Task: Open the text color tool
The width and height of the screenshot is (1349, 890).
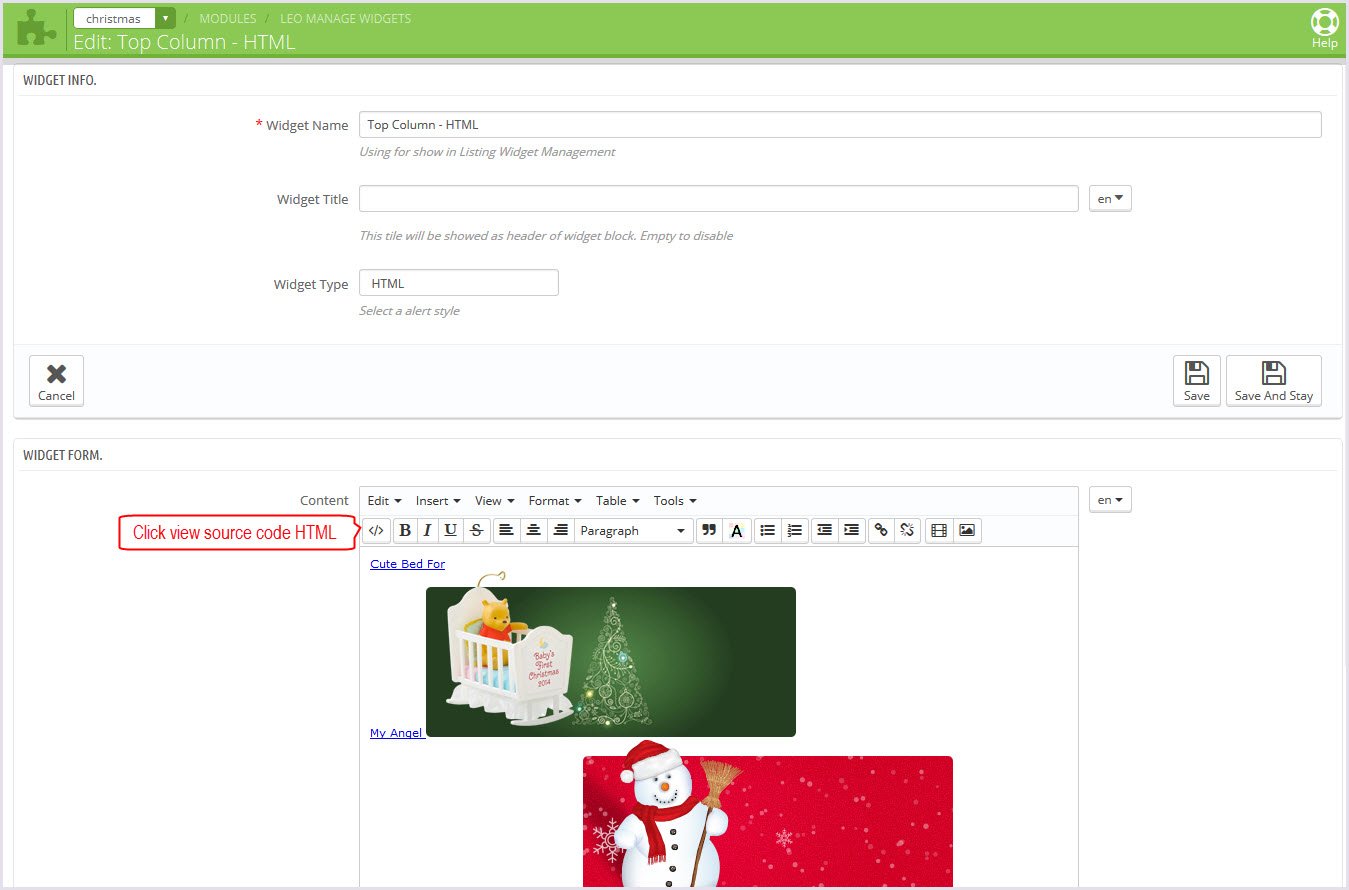Action: (737, 531)
